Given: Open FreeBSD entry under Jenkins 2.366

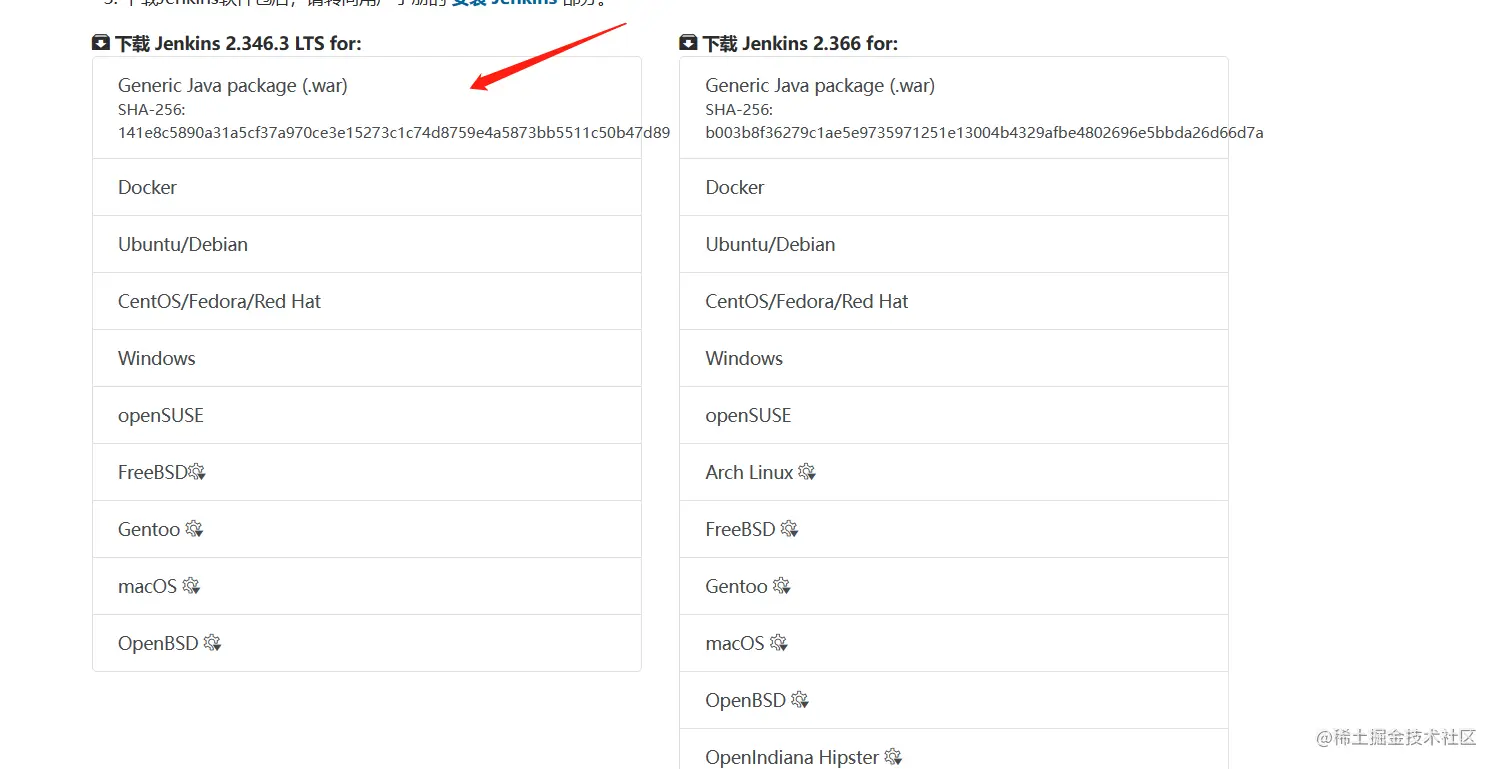Looking at the screenshot, I should [x=954, y=529].
